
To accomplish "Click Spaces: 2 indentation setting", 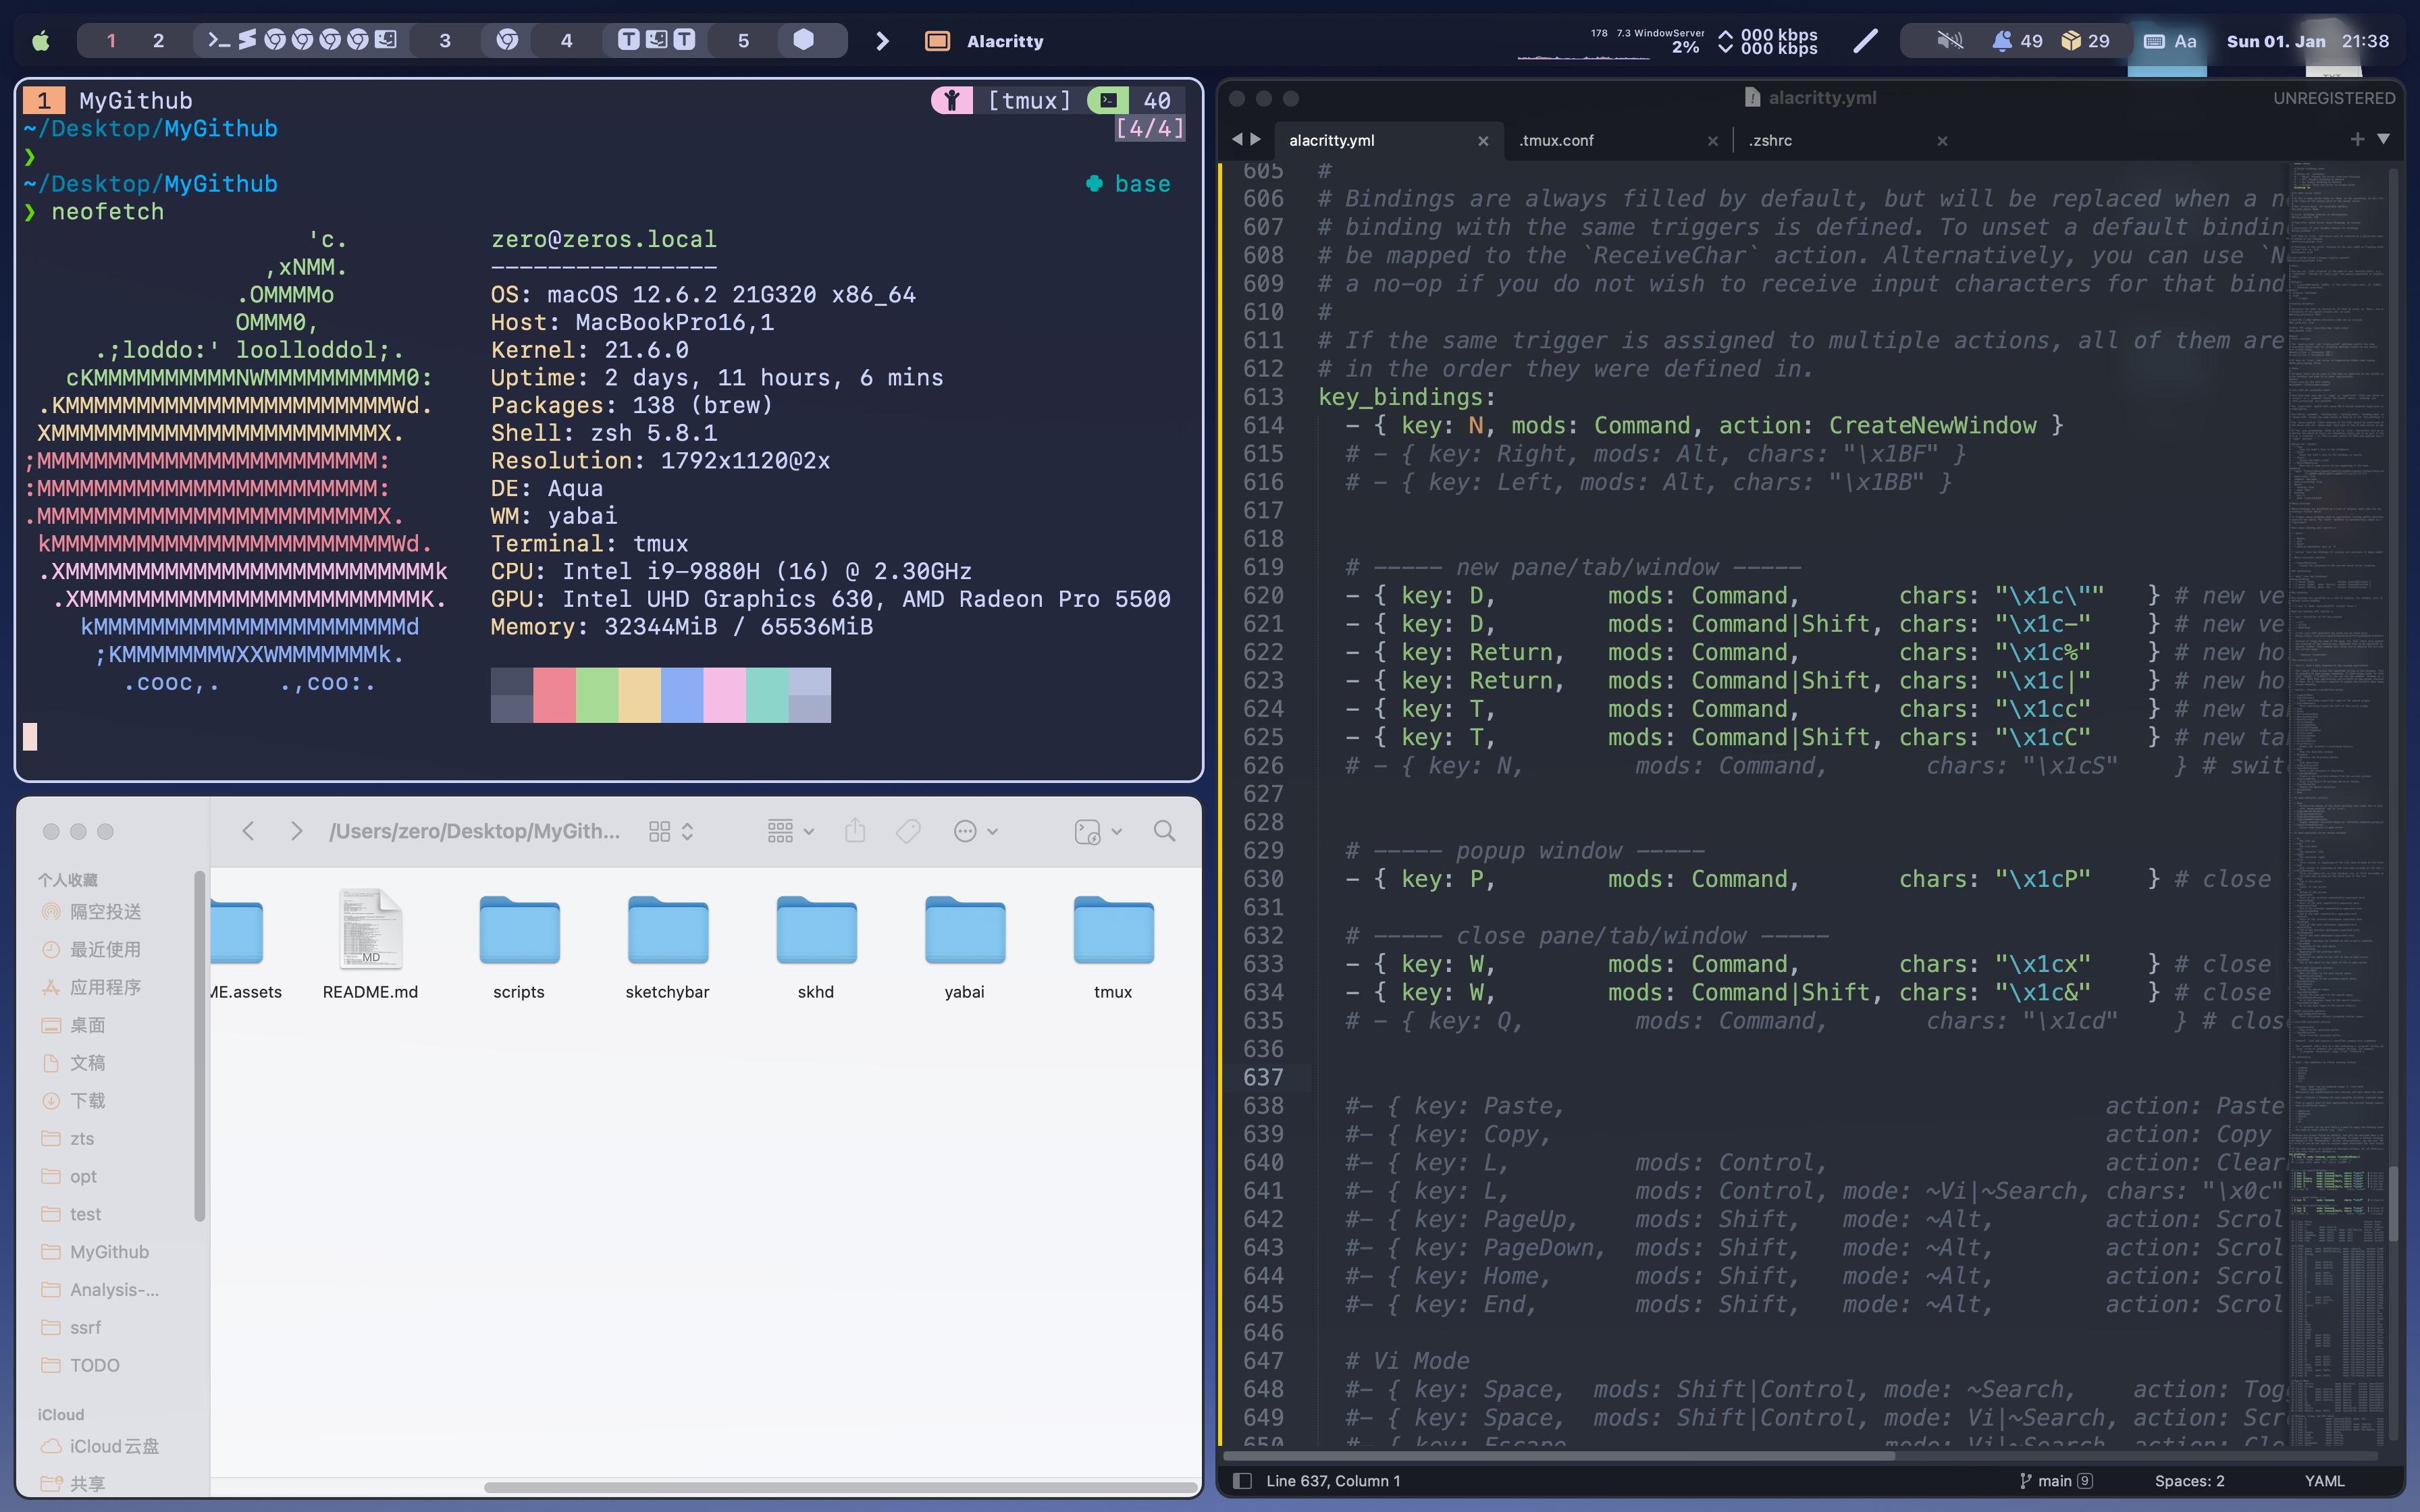I will (x=2189, y=1481).
